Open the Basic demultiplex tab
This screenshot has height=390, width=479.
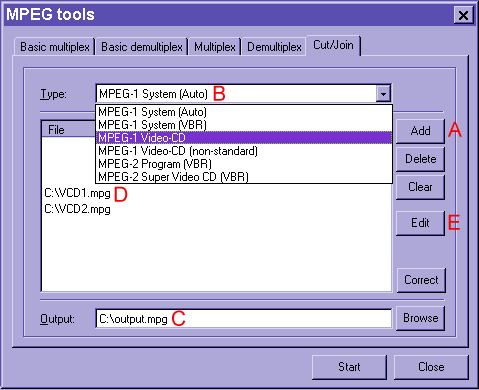pos(142,47)
